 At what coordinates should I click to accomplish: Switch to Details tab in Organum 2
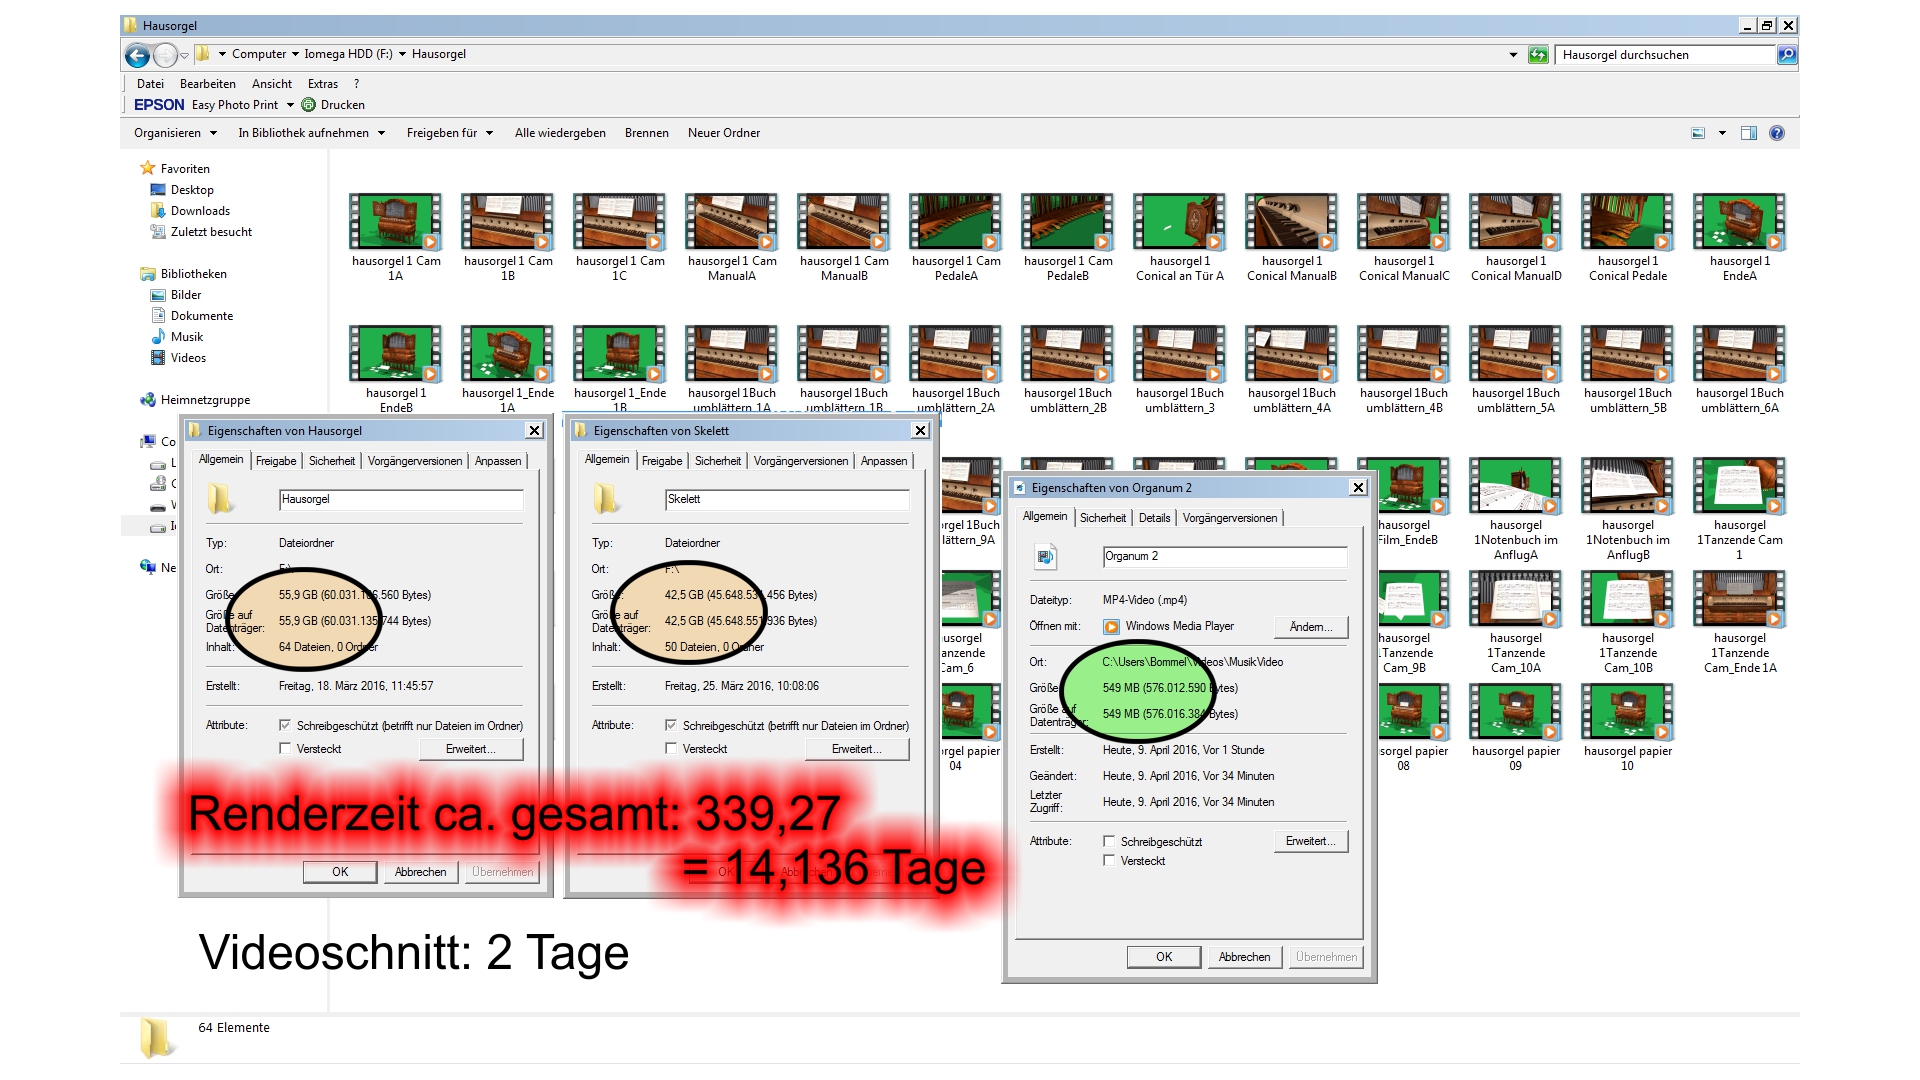(x=1154, y=518)
